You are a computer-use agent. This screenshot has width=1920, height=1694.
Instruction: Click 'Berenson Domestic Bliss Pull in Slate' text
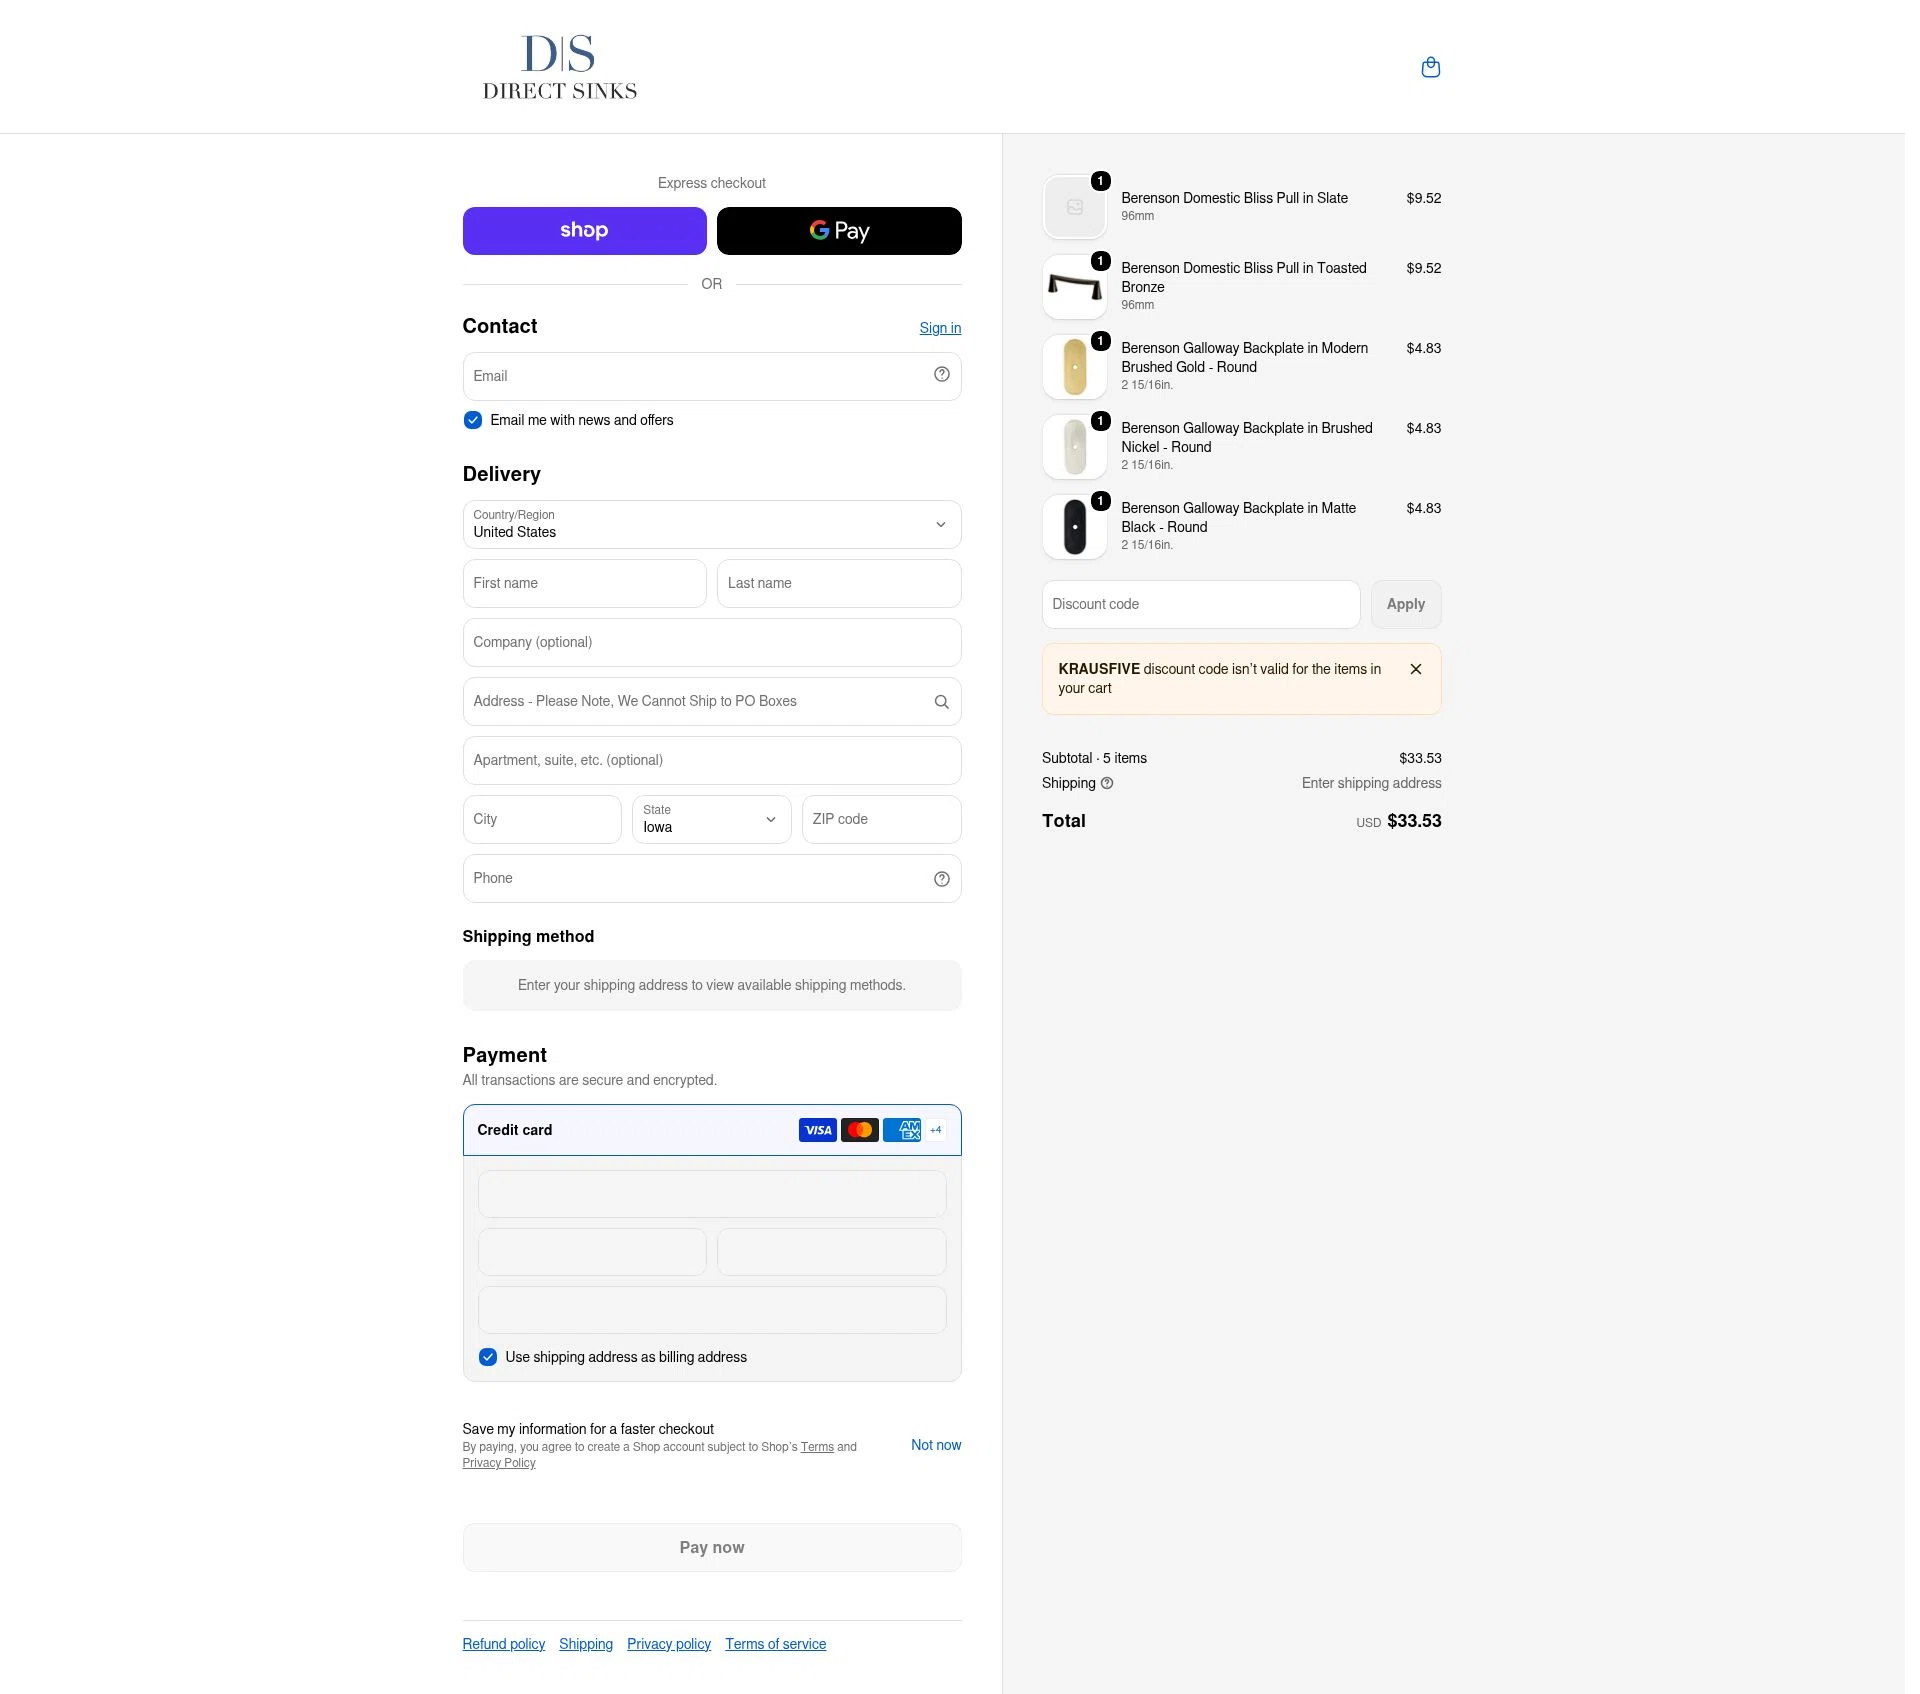(x=1234, y=198)
